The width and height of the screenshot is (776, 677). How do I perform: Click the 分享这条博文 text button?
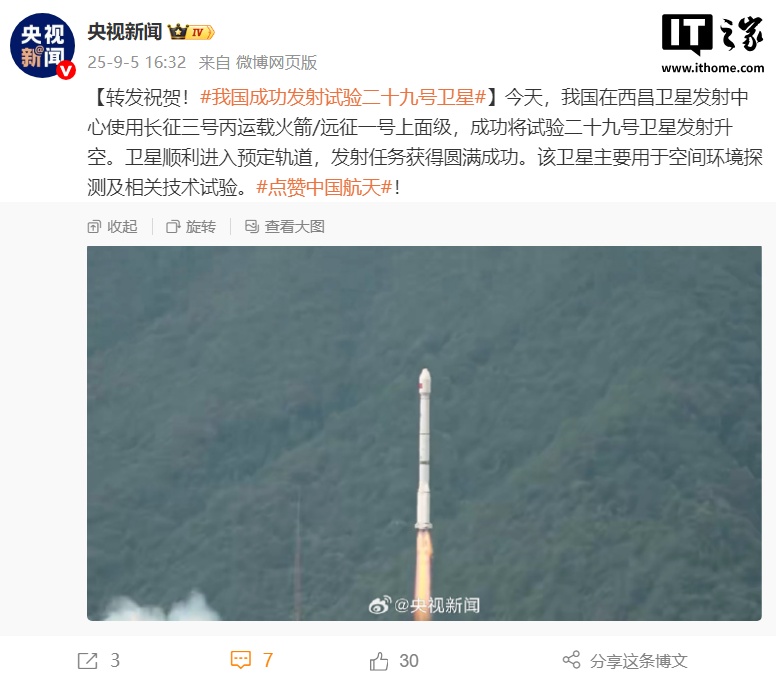pyautogui.click(x=638, y=661)
